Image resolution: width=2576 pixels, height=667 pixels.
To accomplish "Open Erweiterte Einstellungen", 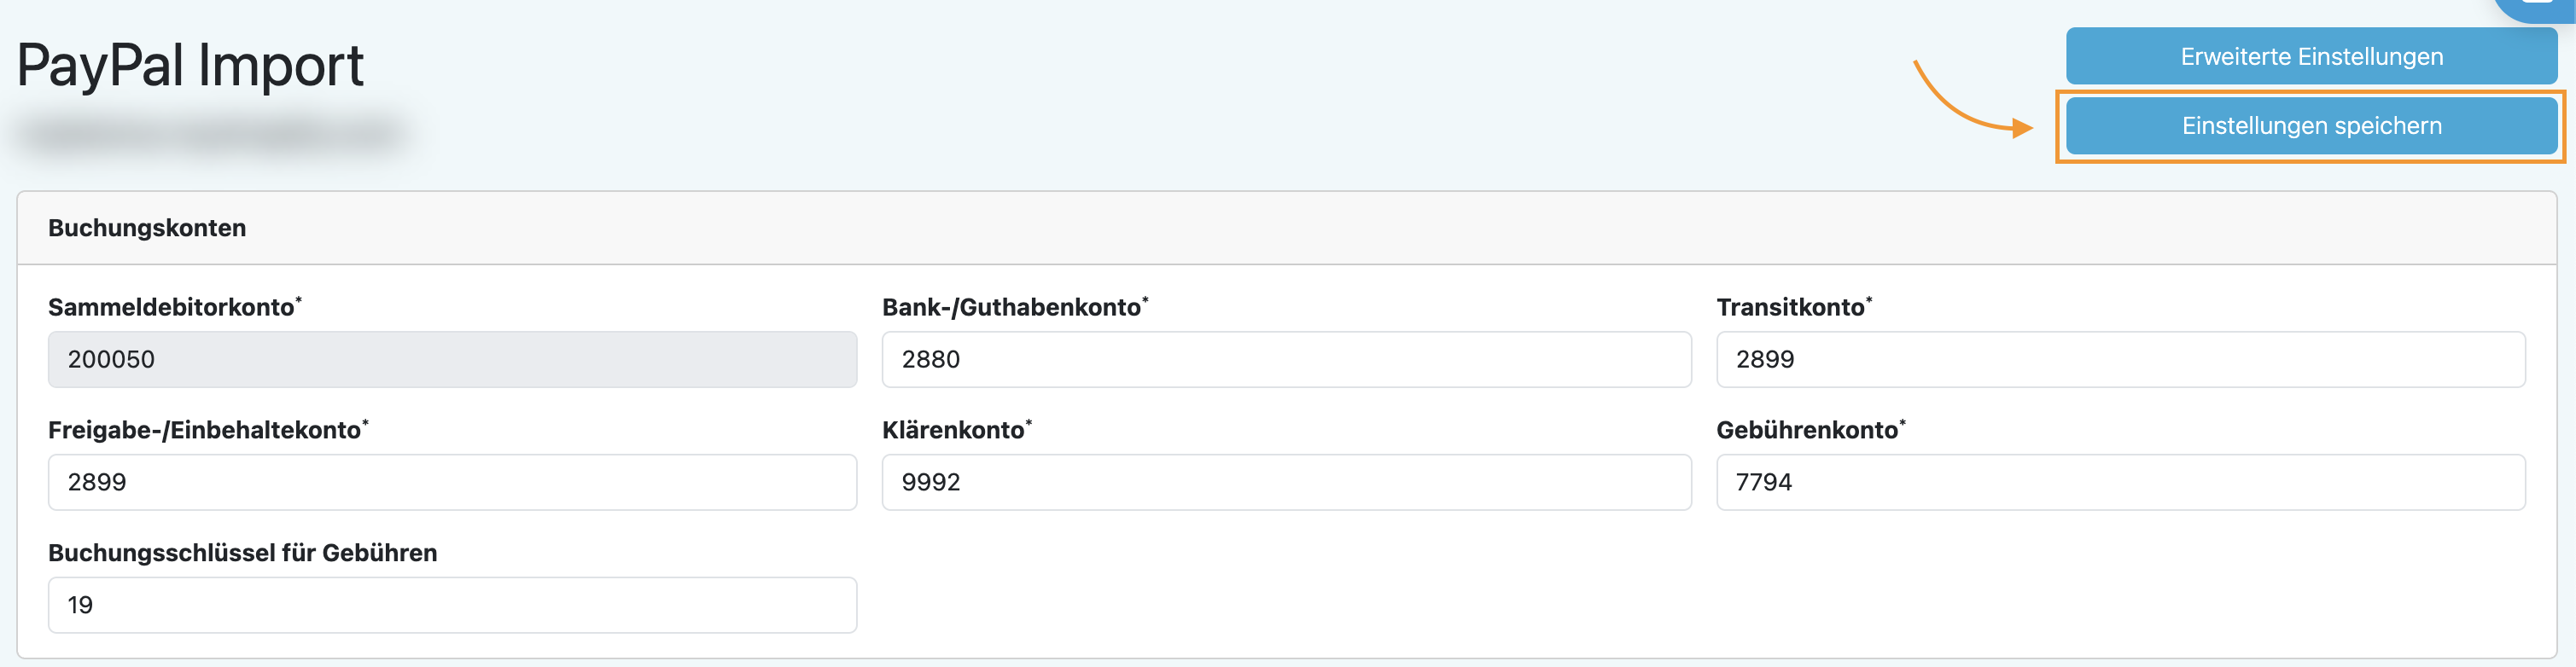I will click(x=2310, y=56).
